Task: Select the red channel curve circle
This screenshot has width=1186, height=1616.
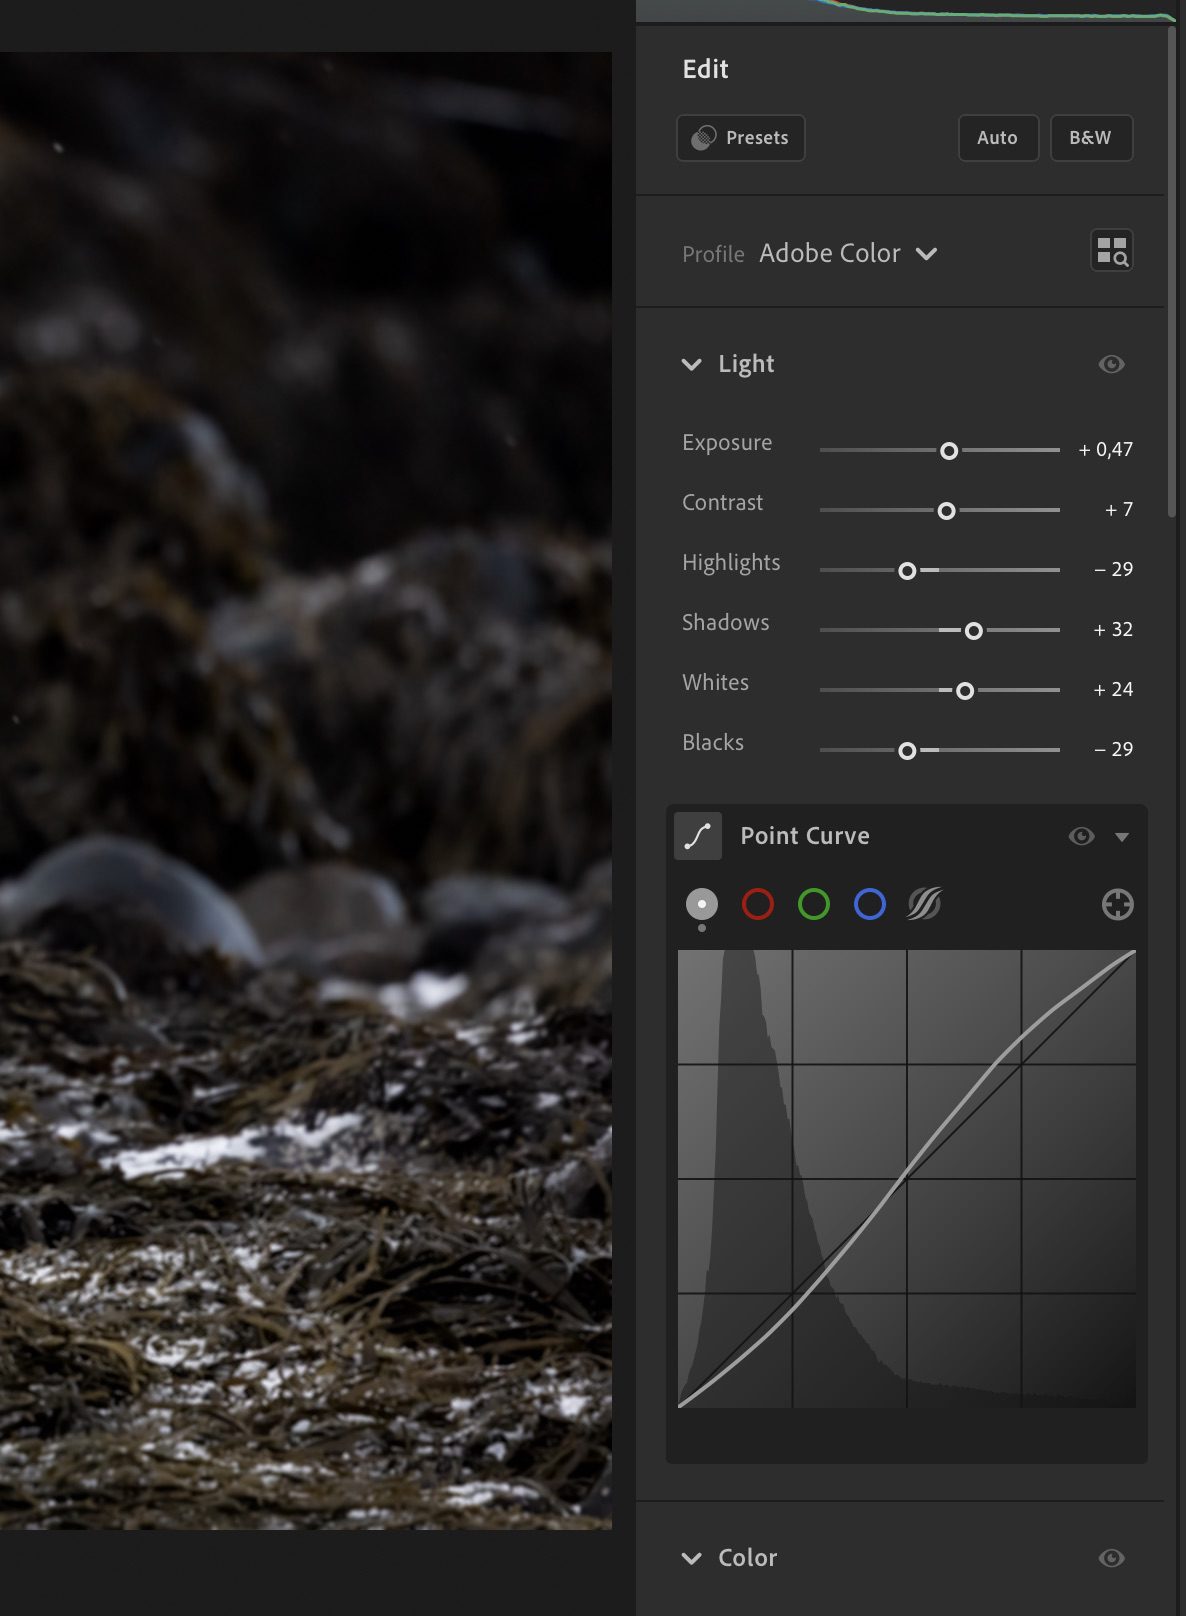Action: [x=757, y=904]
